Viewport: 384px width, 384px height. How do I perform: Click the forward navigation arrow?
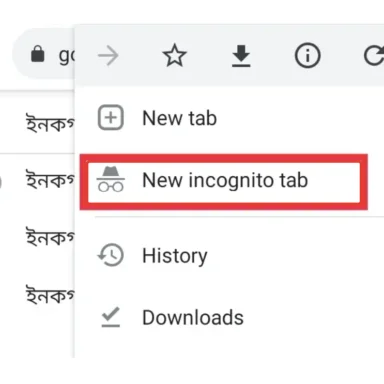pyautogui.click(x=108, y=56)
